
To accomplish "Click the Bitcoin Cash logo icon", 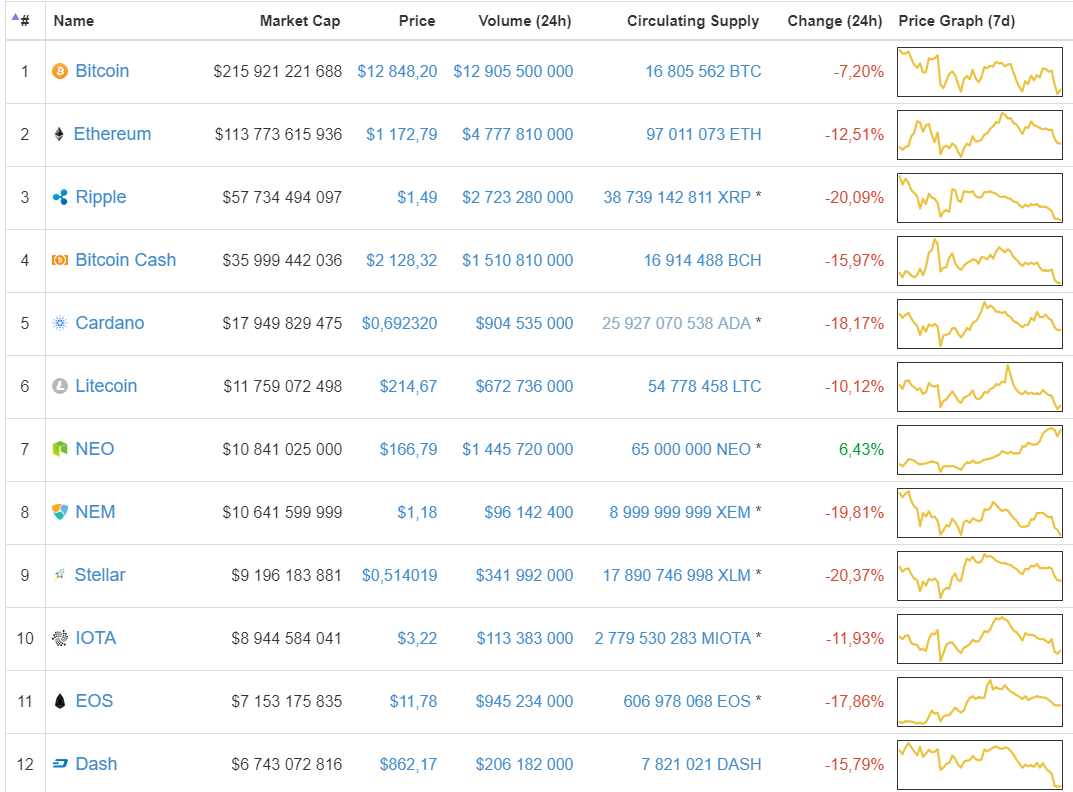I will 60,260.
